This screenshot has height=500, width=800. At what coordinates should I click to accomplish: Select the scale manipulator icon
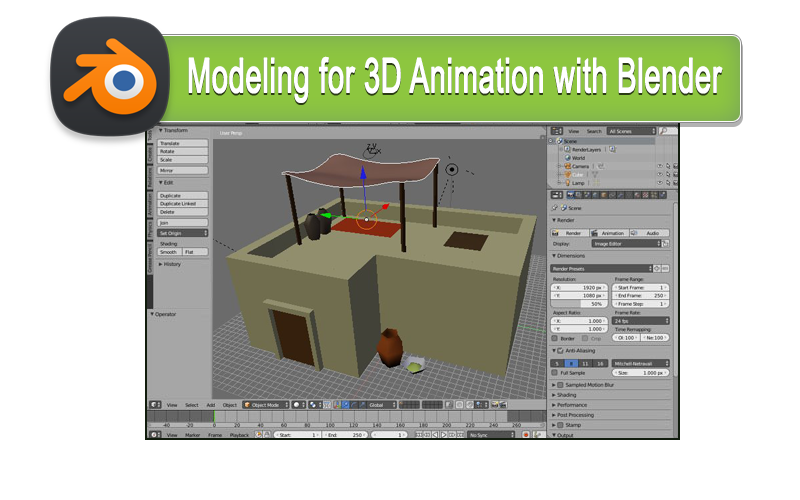click(x=362, y=405)
